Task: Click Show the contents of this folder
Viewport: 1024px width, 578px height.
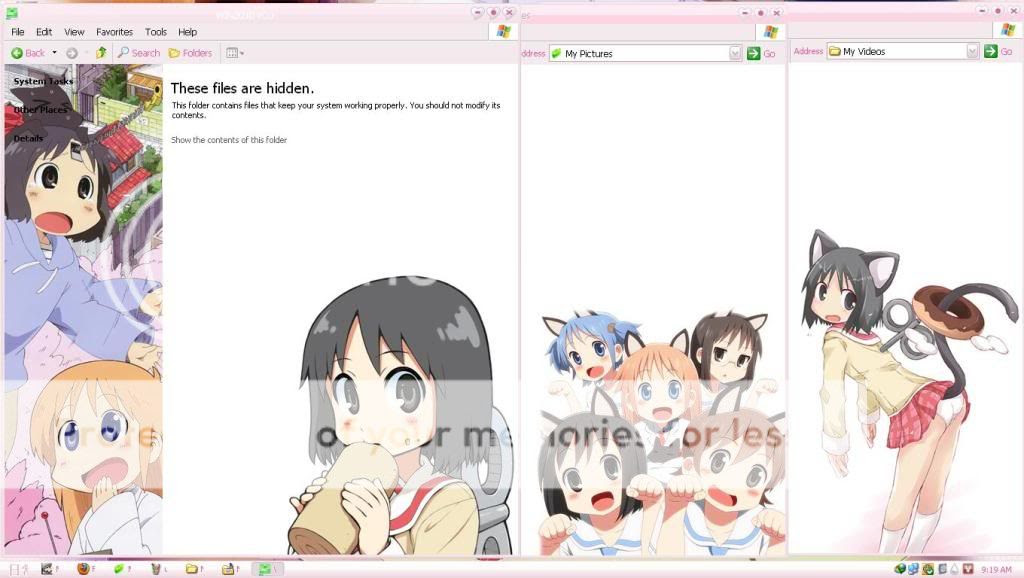Action: pyautogui.click(x=229, y=140)
